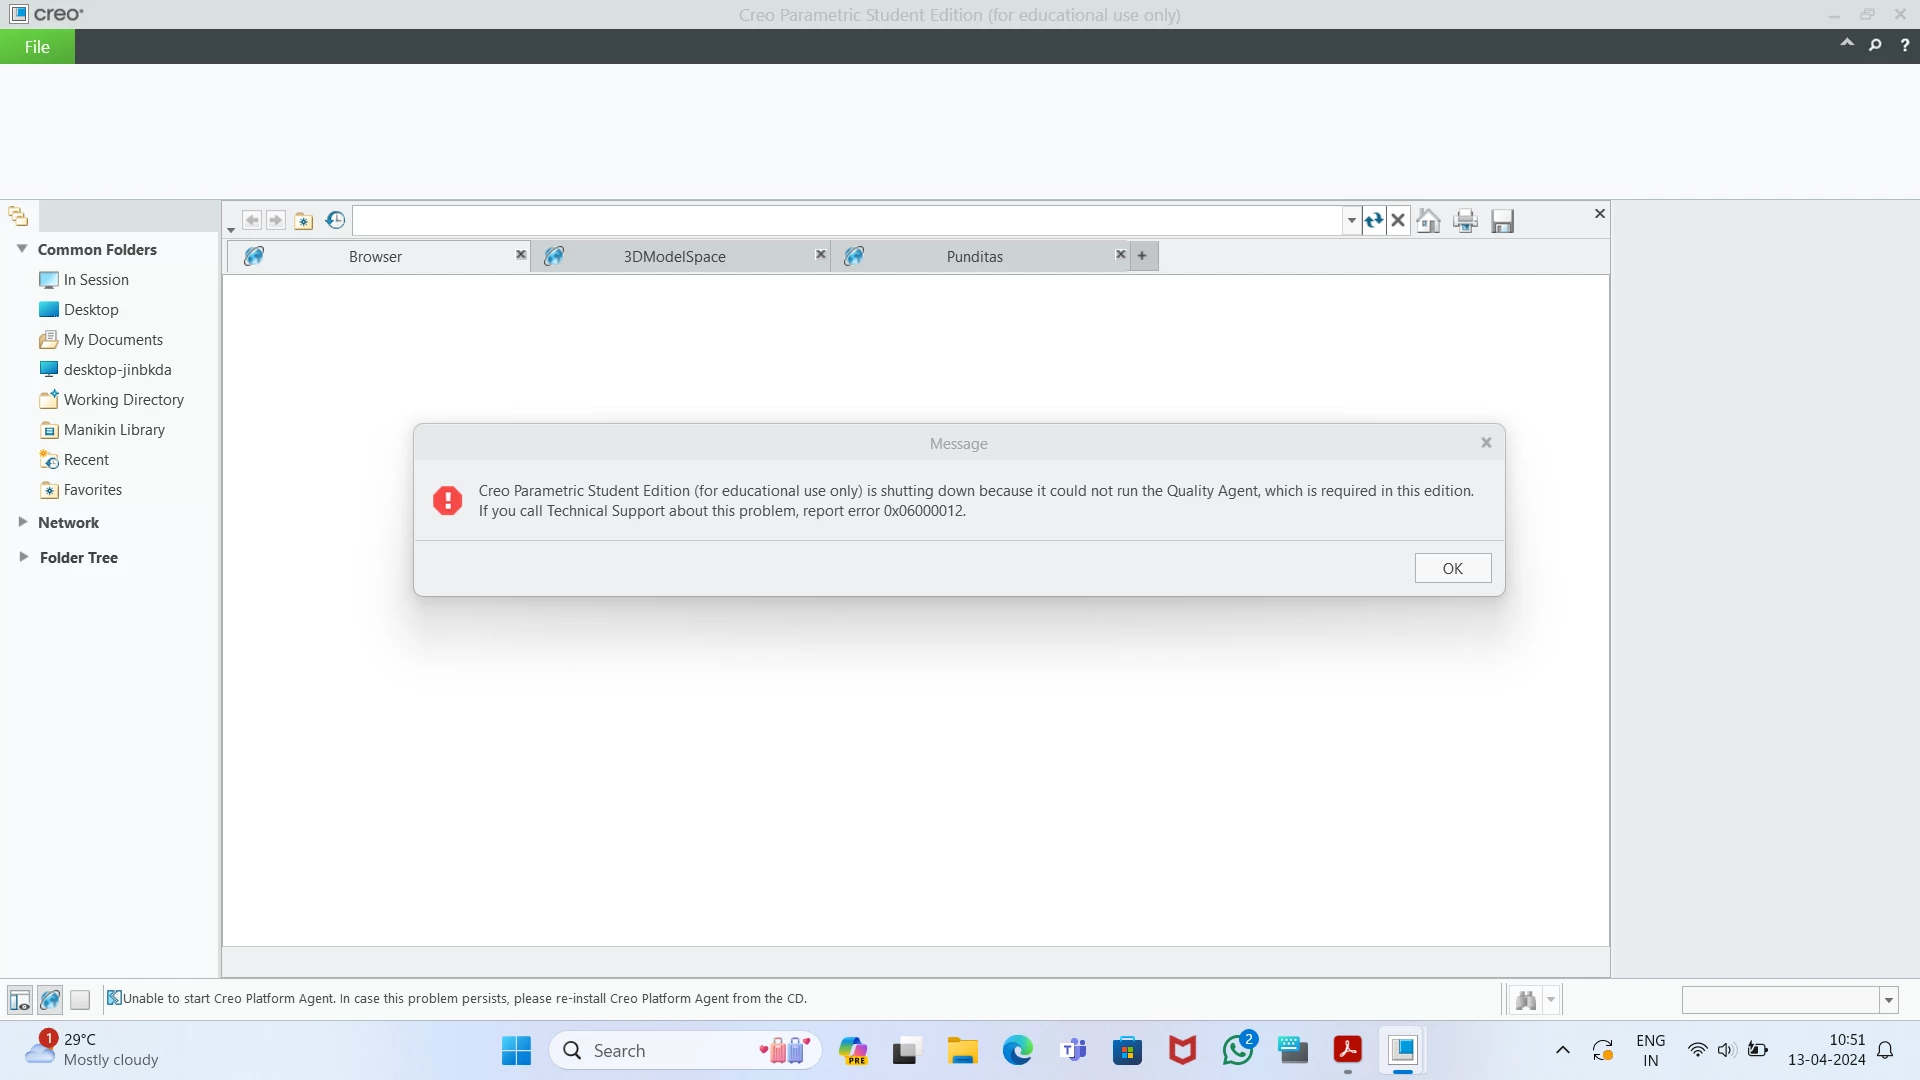Click the browser home page icon

tap(1429, 221)
